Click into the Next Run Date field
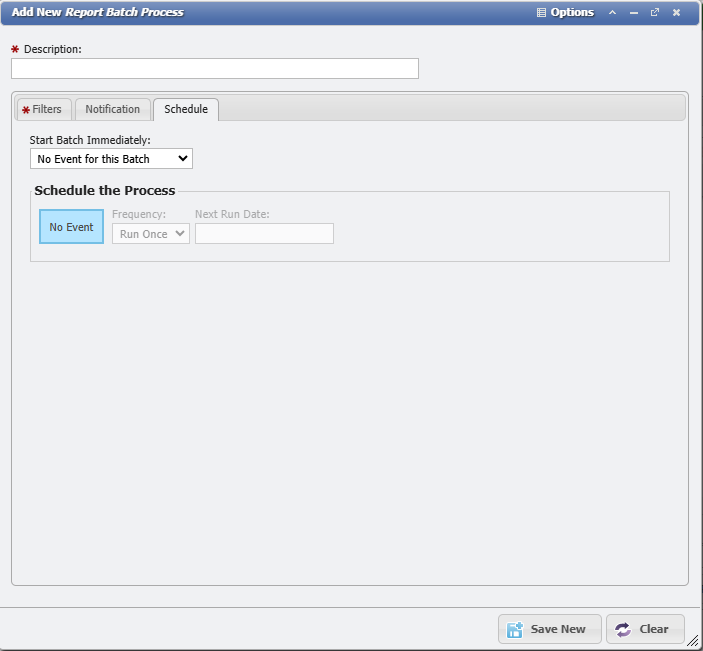The height and width of the screenshot is (651, 703). tap(264, 234)
